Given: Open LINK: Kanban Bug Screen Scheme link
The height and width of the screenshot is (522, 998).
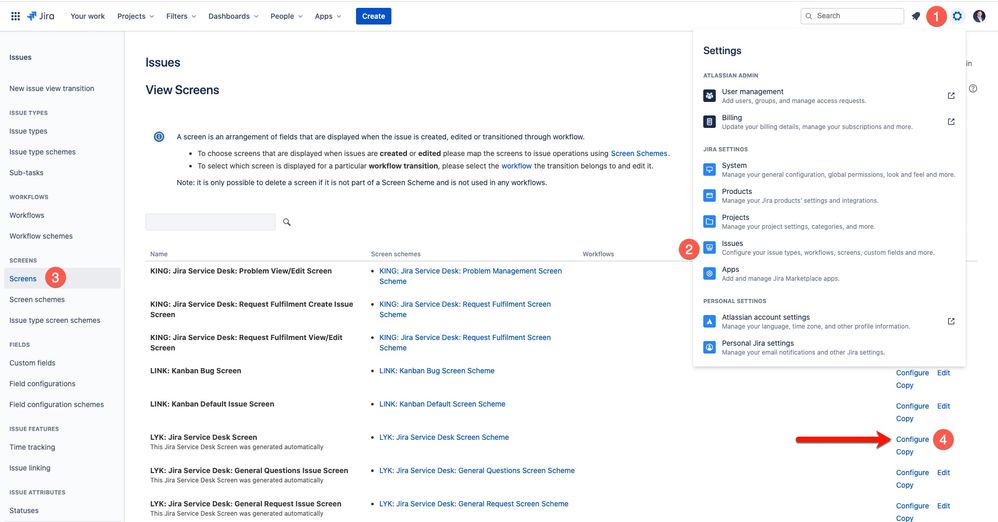Looking at the screenshot, I should pyautogui.click(x=437, y=370).
